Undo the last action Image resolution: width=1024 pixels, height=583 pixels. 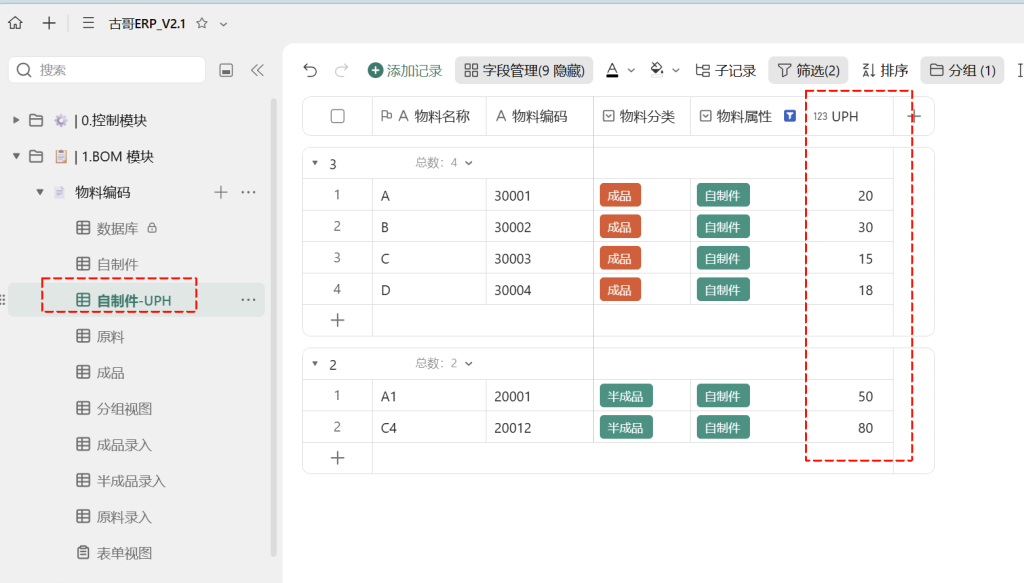(310, 70)
